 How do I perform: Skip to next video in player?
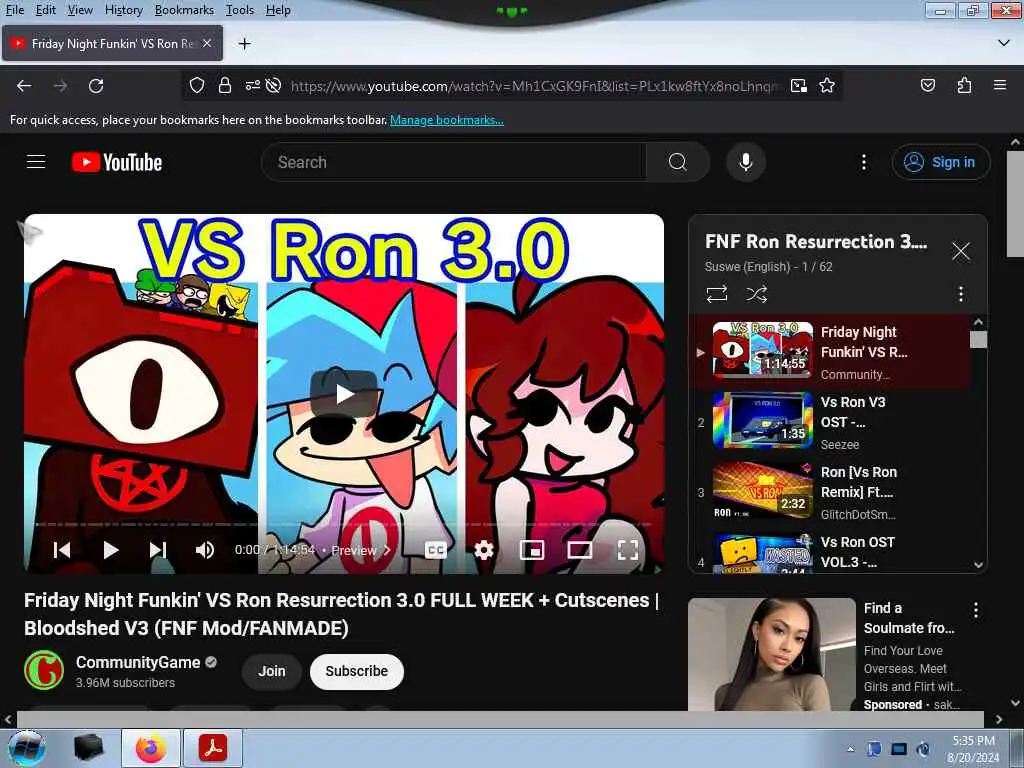pos(158,550)
